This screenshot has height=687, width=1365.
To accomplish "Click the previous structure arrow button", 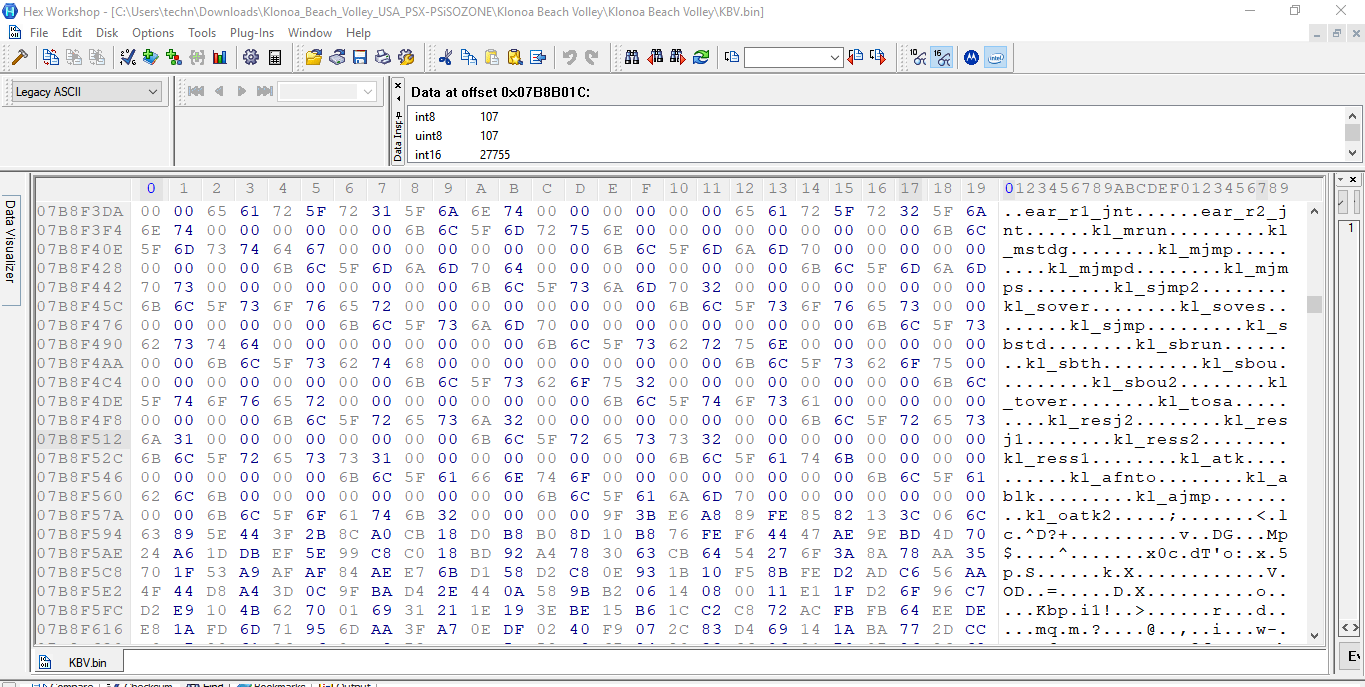I will pos(219,92).
